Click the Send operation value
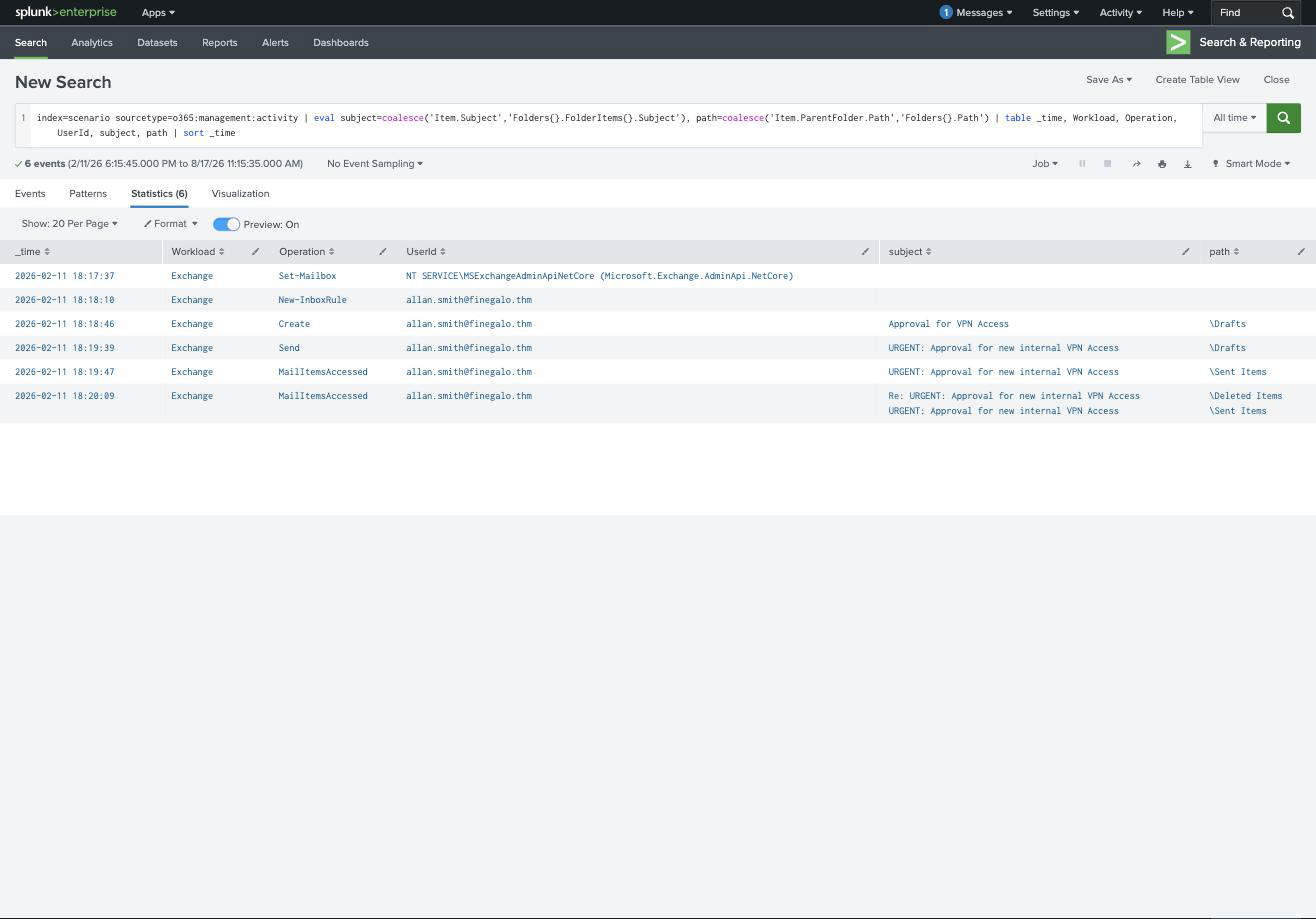Image resolution: width=1316 pixels, height=919 pixels. tap(289, 348)
